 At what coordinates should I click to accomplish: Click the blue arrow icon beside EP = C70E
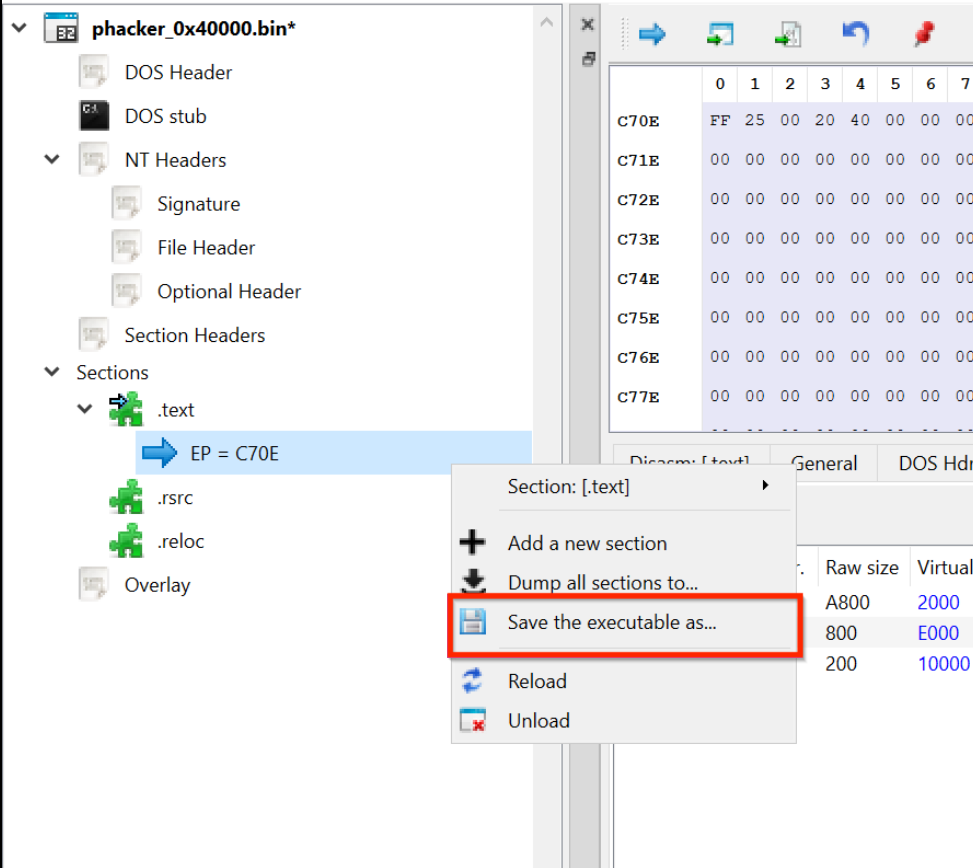point(159,453)
